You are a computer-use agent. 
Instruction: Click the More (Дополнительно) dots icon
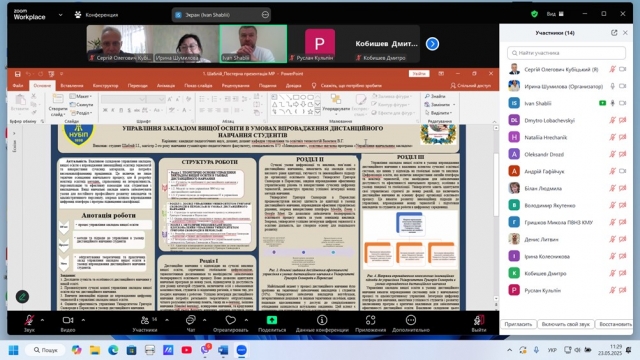(x=411, y=320)
